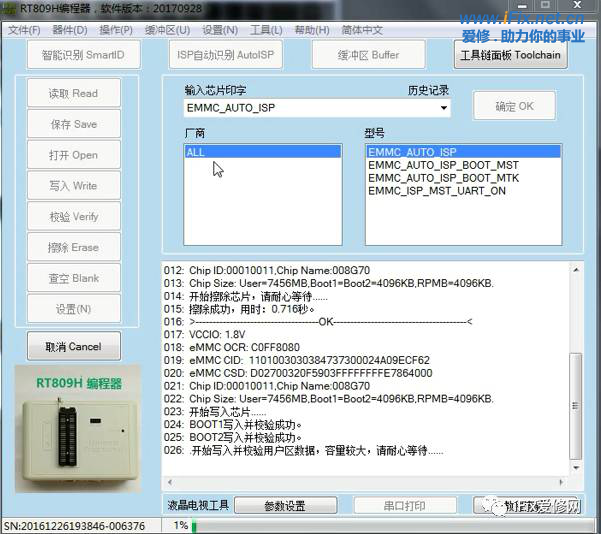The image size is (601, 534).
Task: Click the 查空 Blank button
Action: pyautogui.click(x=74, y=278)
